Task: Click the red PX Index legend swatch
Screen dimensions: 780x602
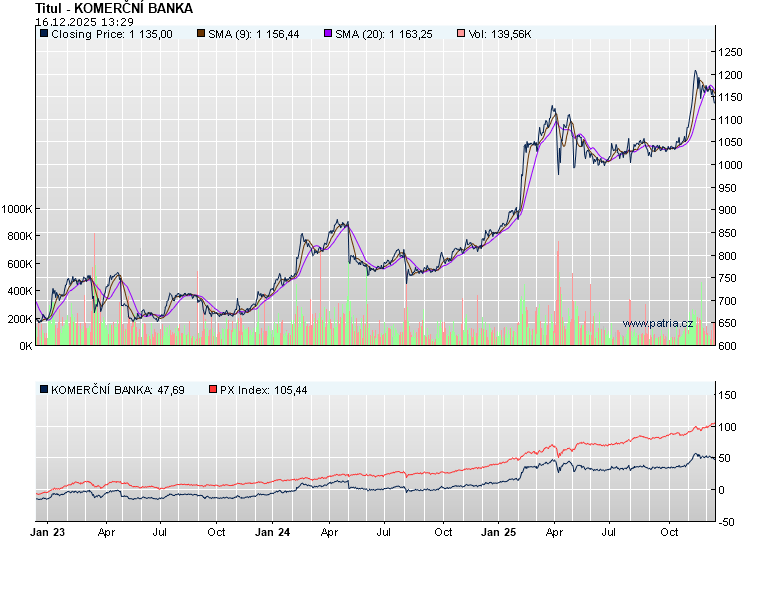Action: [x=212, y=389]
